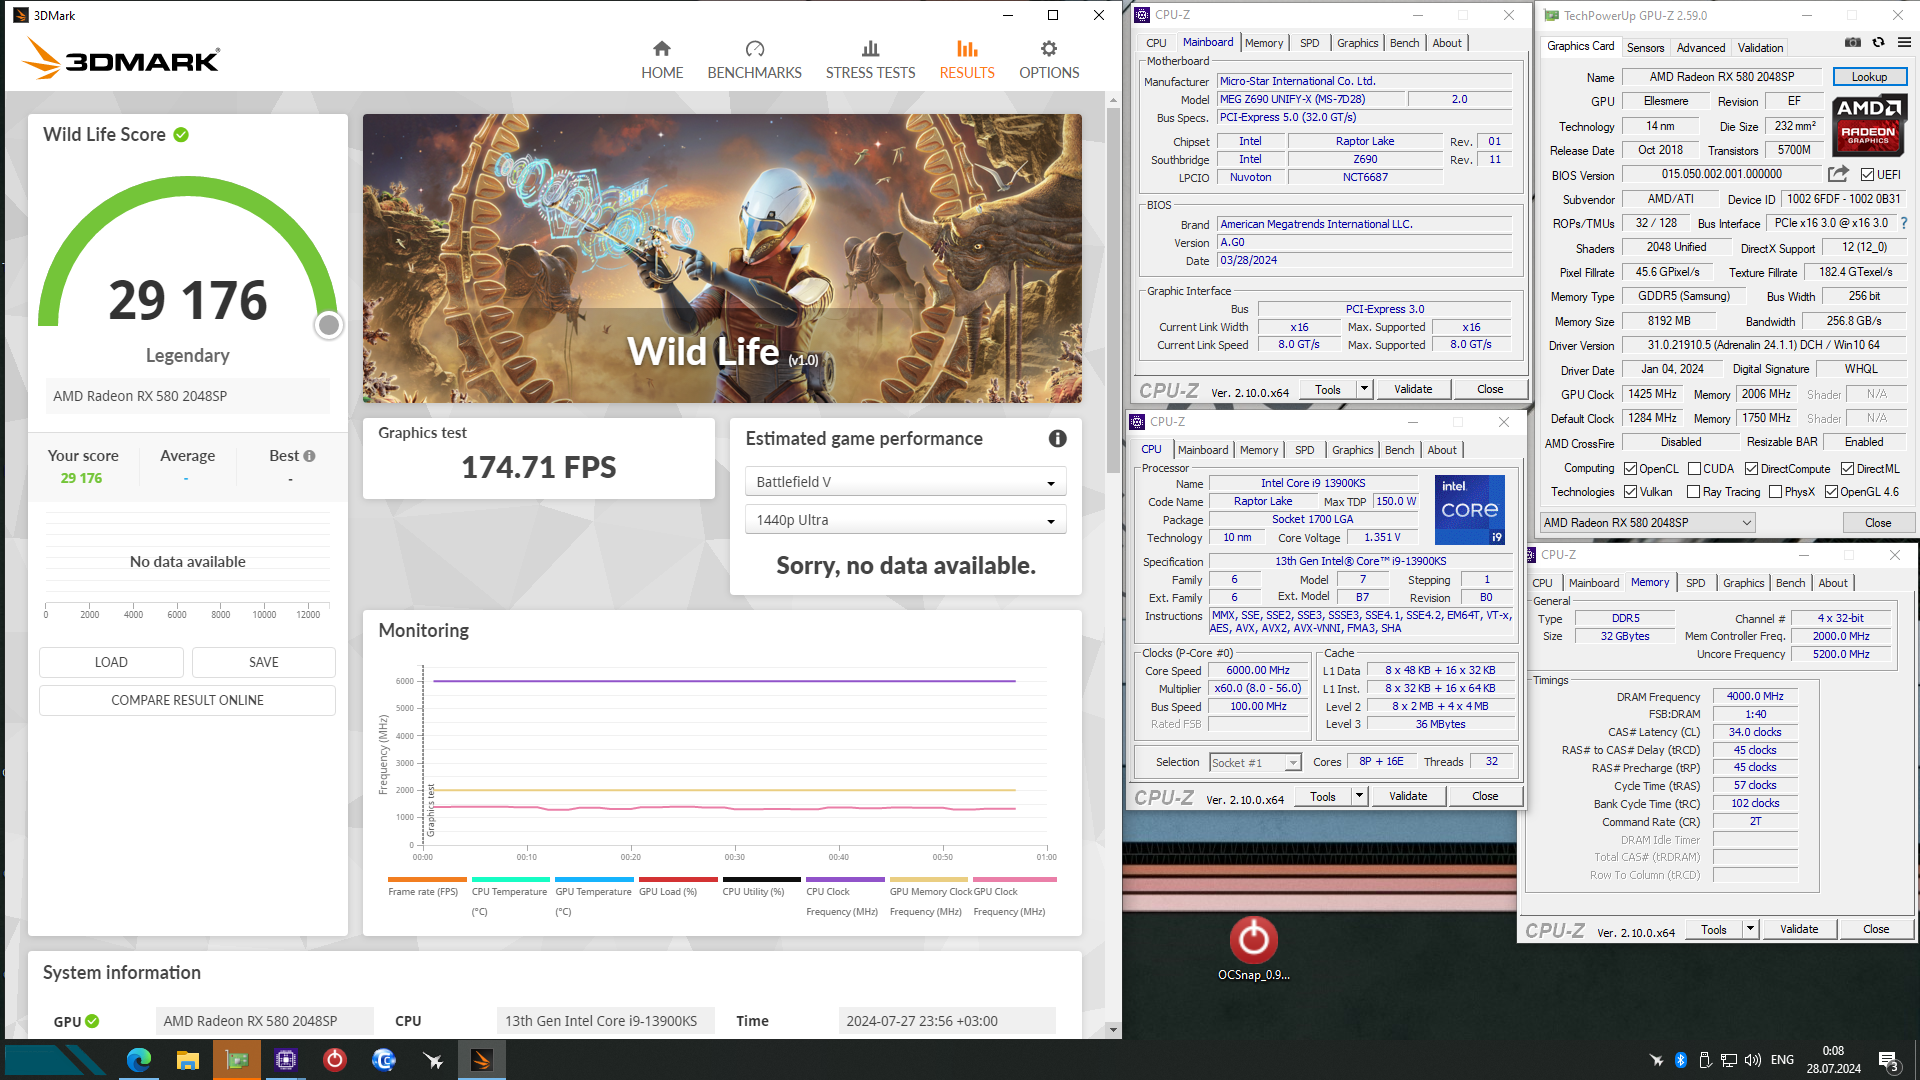1920x1080 pixels.
Task: Click the Lookup button in GPU-Z
Action: click(1869, 77)
